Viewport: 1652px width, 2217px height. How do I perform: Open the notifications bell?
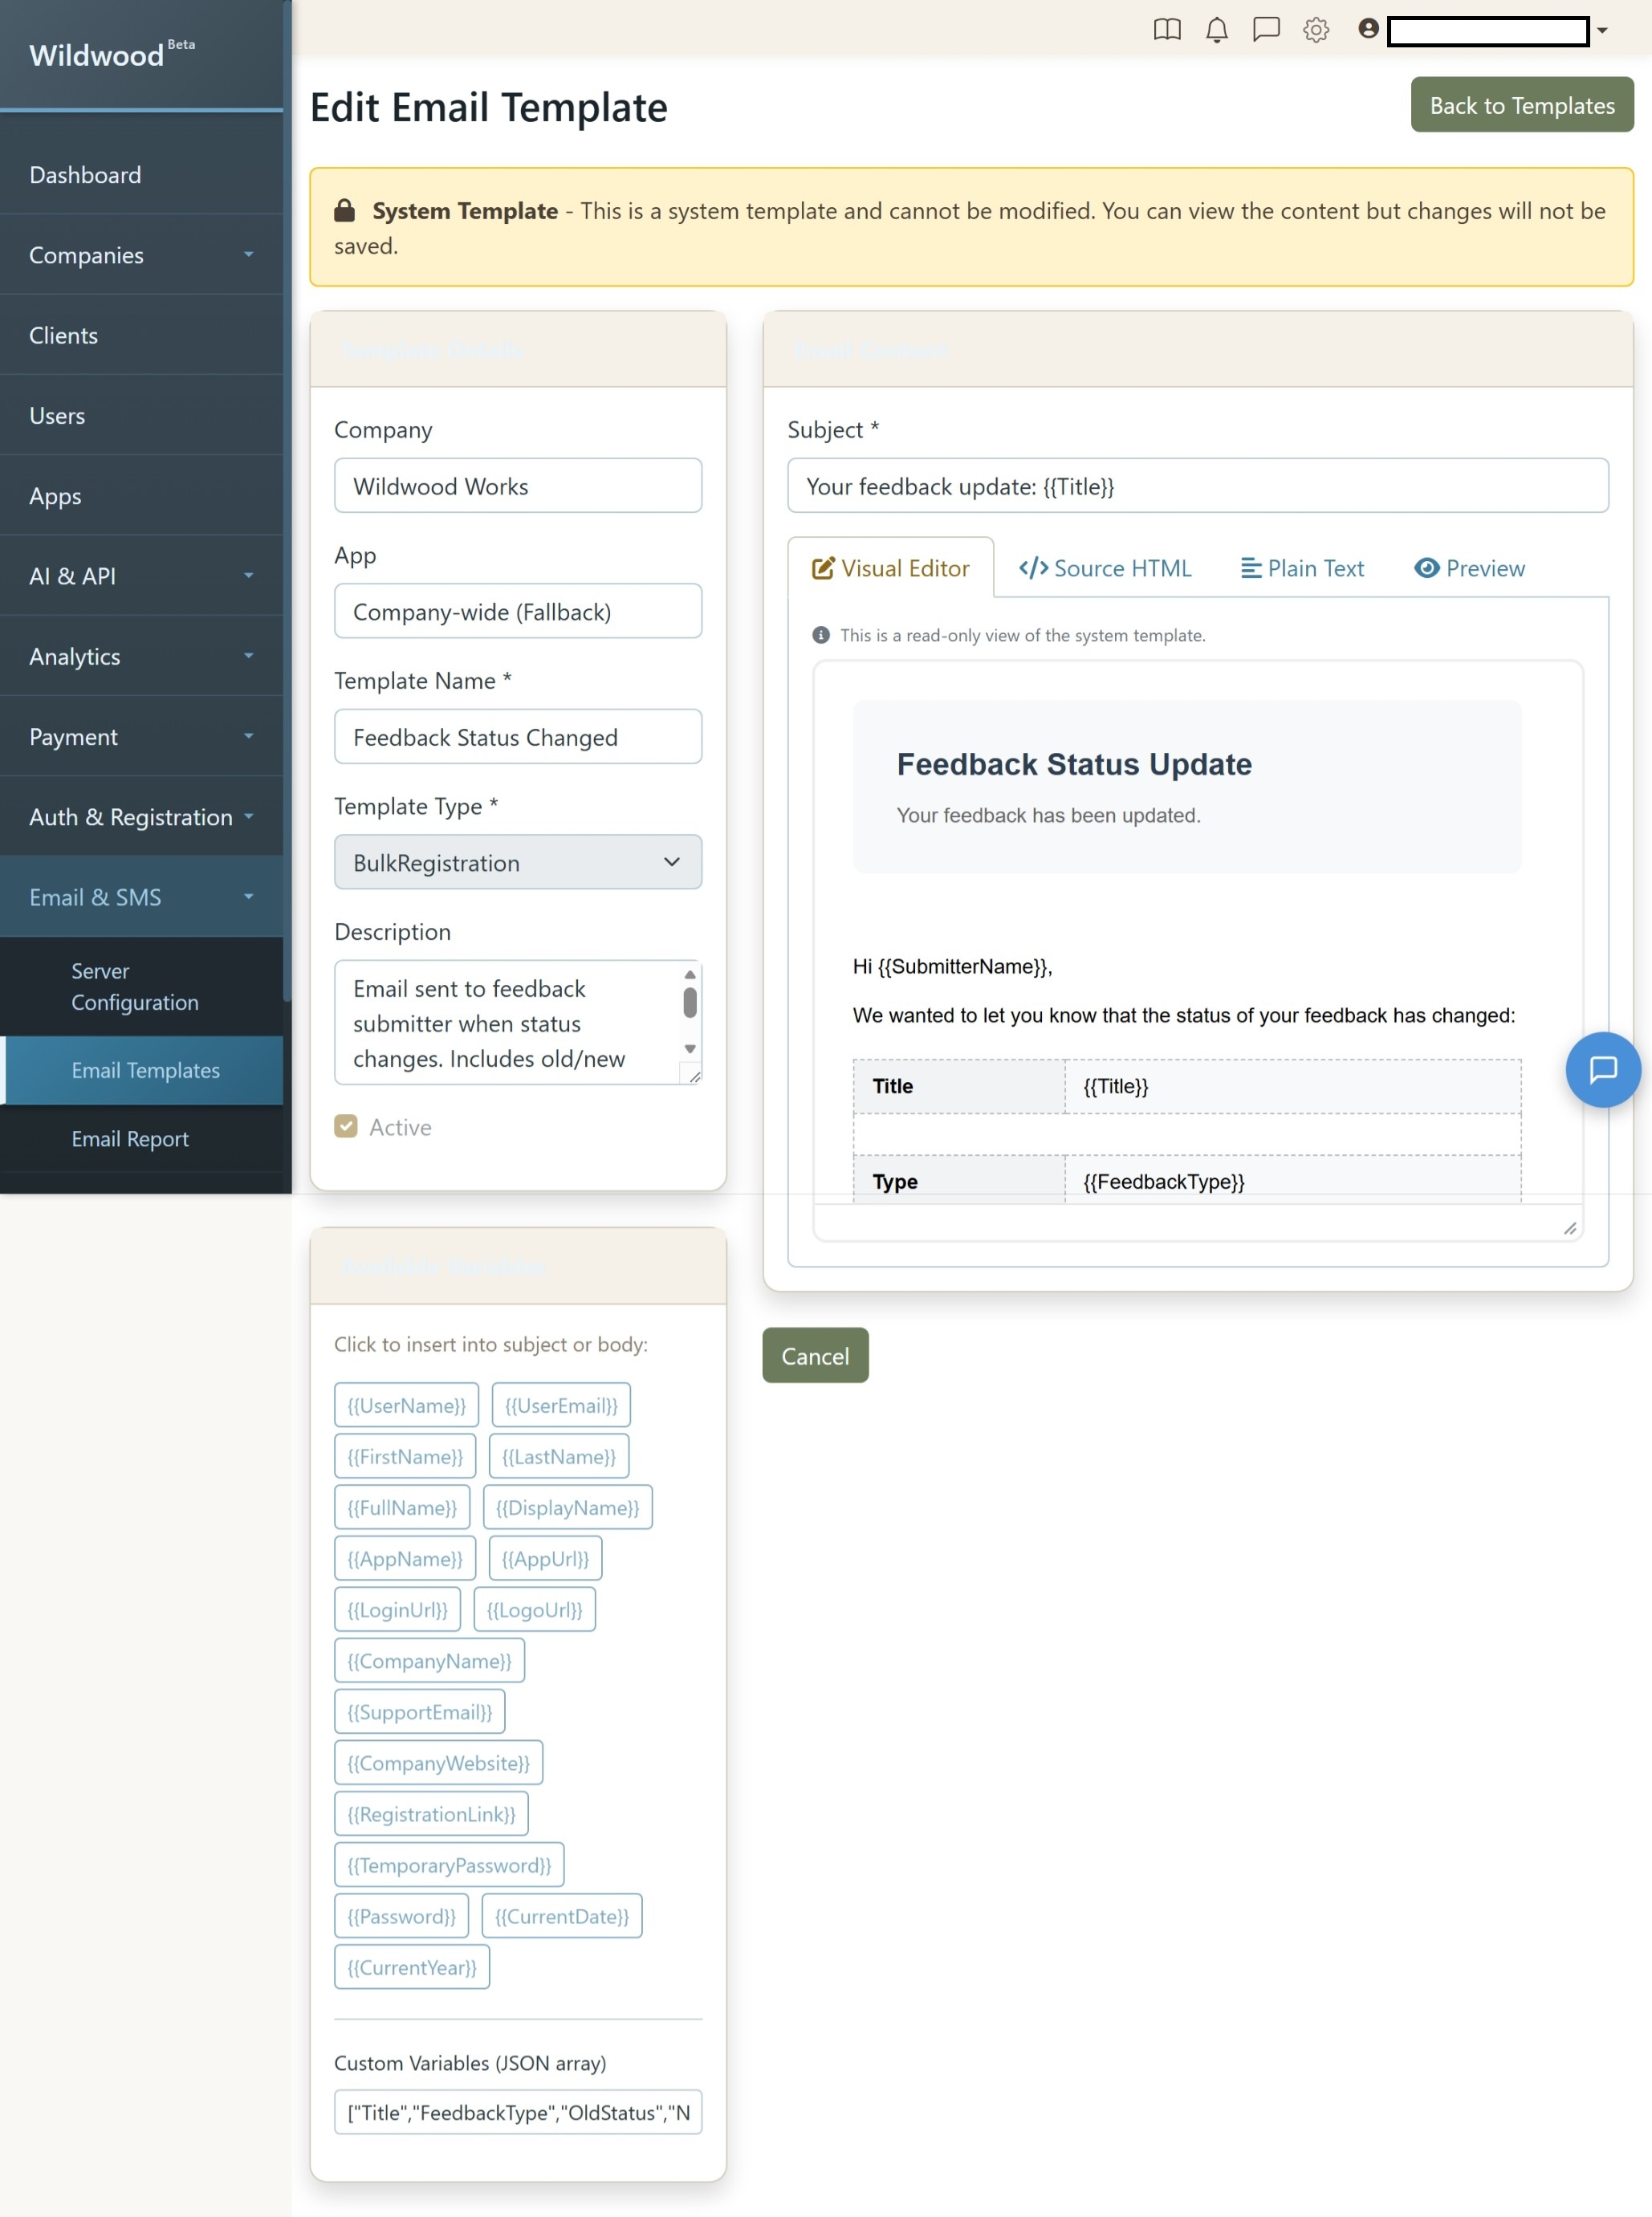1216,30
